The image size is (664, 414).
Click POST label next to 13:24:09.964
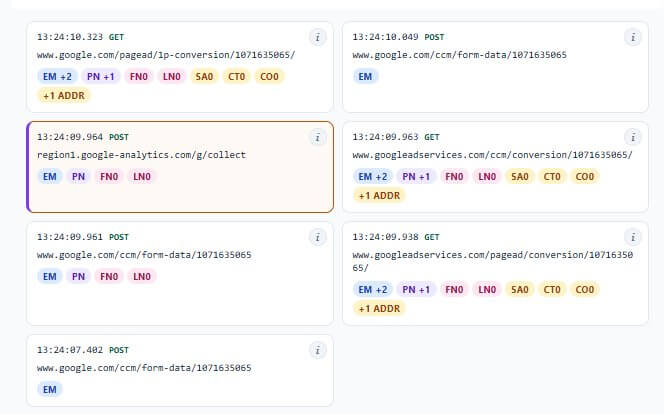[x=119, y=137]
